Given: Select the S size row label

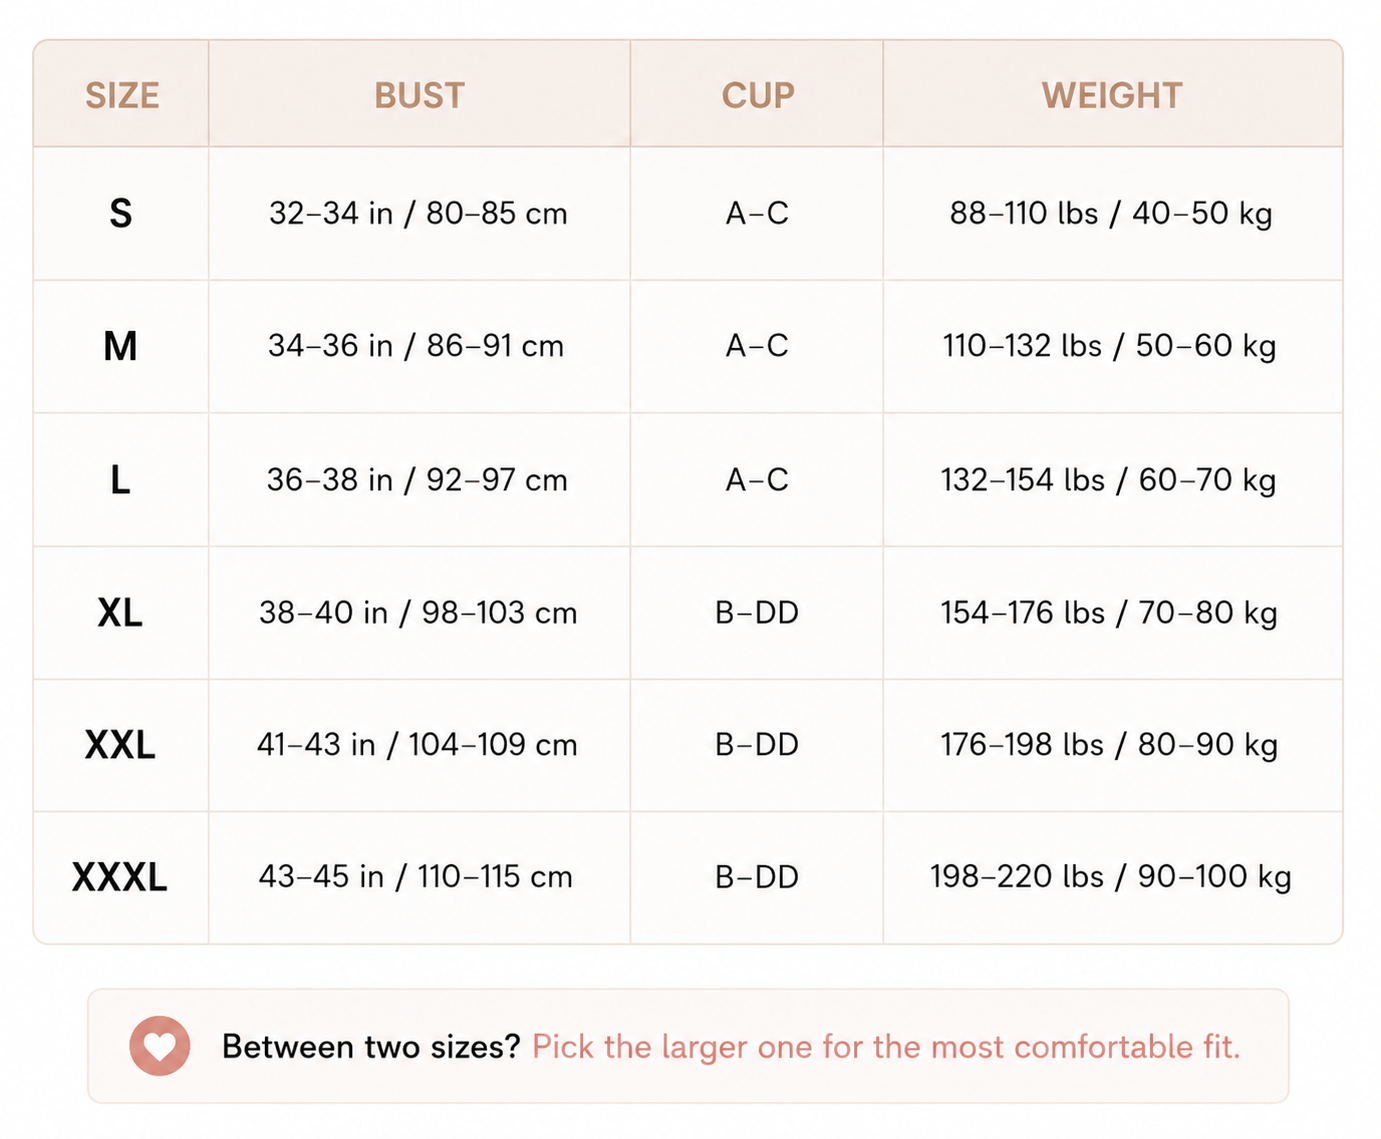Looking at the screenshot, I should (121, 214).
